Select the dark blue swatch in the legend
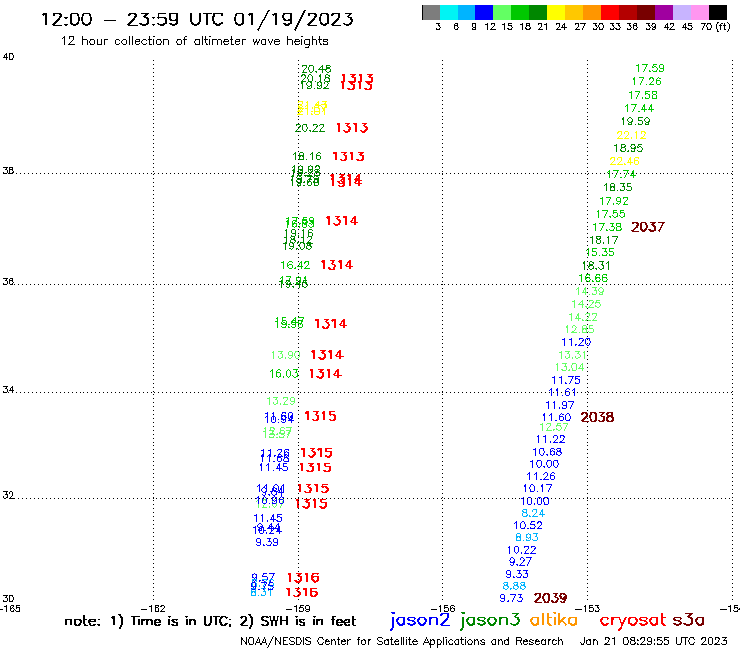The height and width of the screenshot is (650, 740). pos(484,12)
